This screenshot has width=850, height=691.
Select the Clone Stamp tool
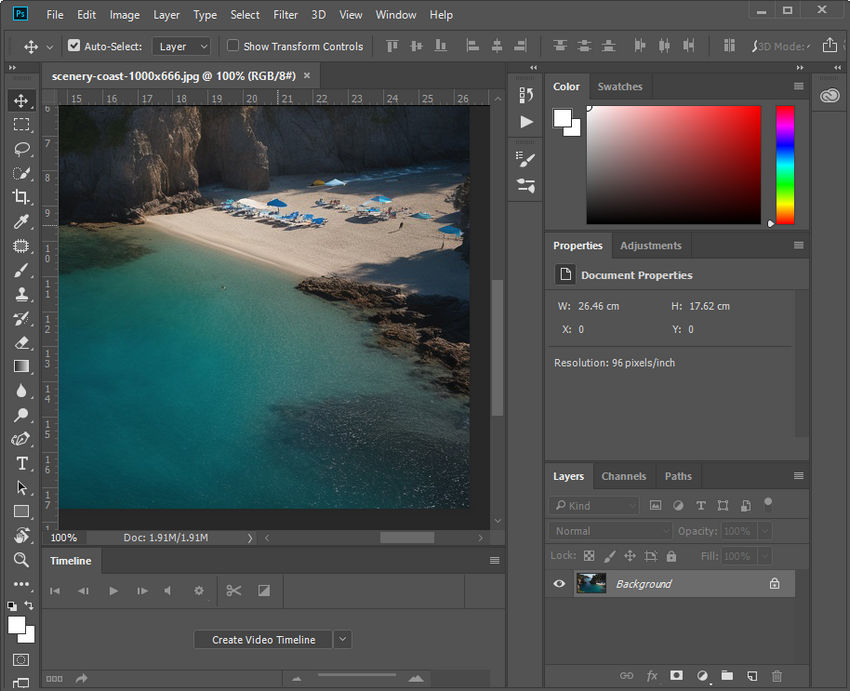(x=21, y=294)
